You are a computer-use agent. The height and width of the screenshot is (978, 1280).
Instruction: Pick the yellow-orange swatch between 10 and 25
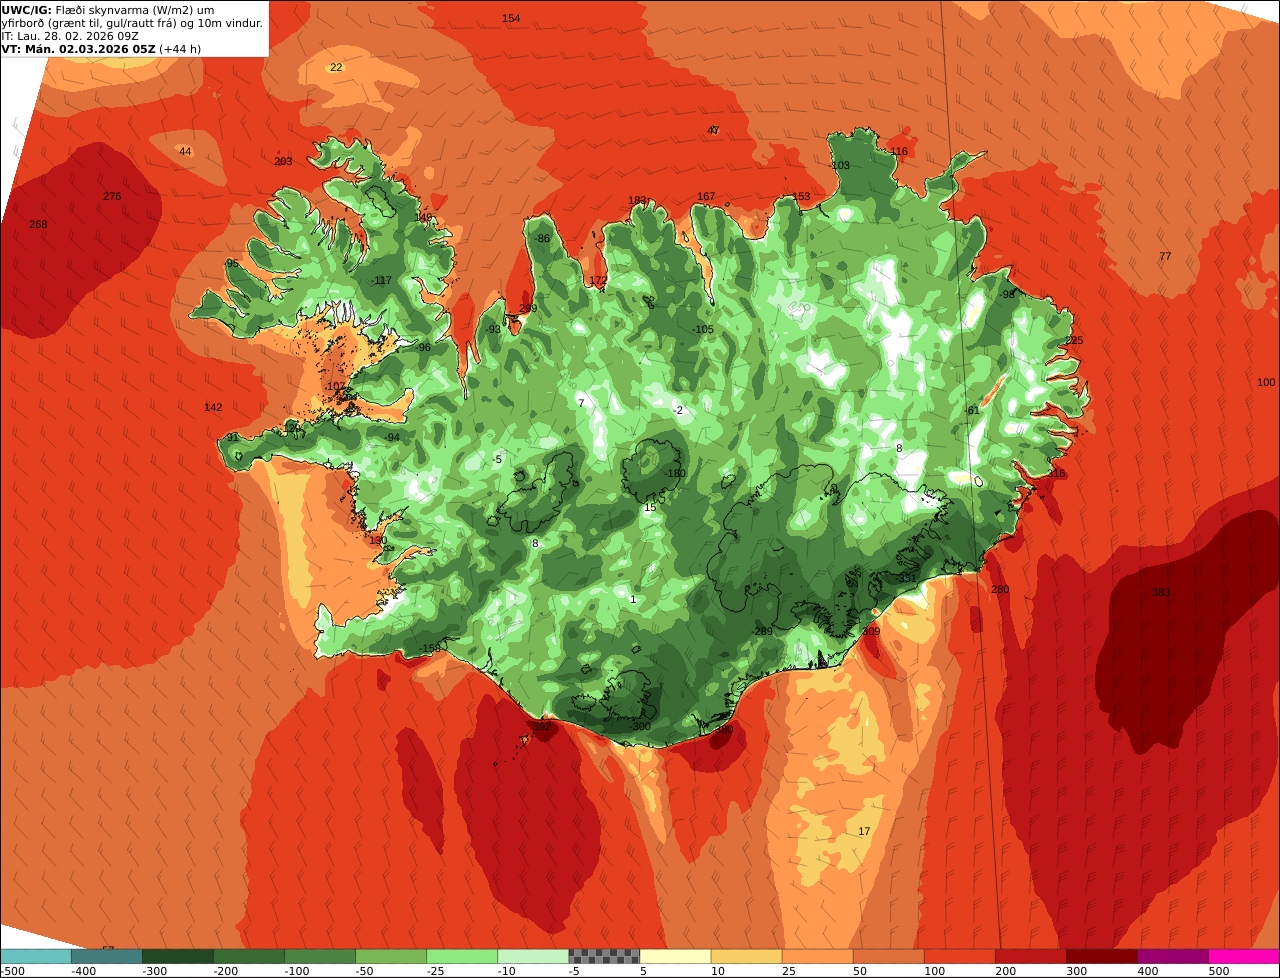746,956
